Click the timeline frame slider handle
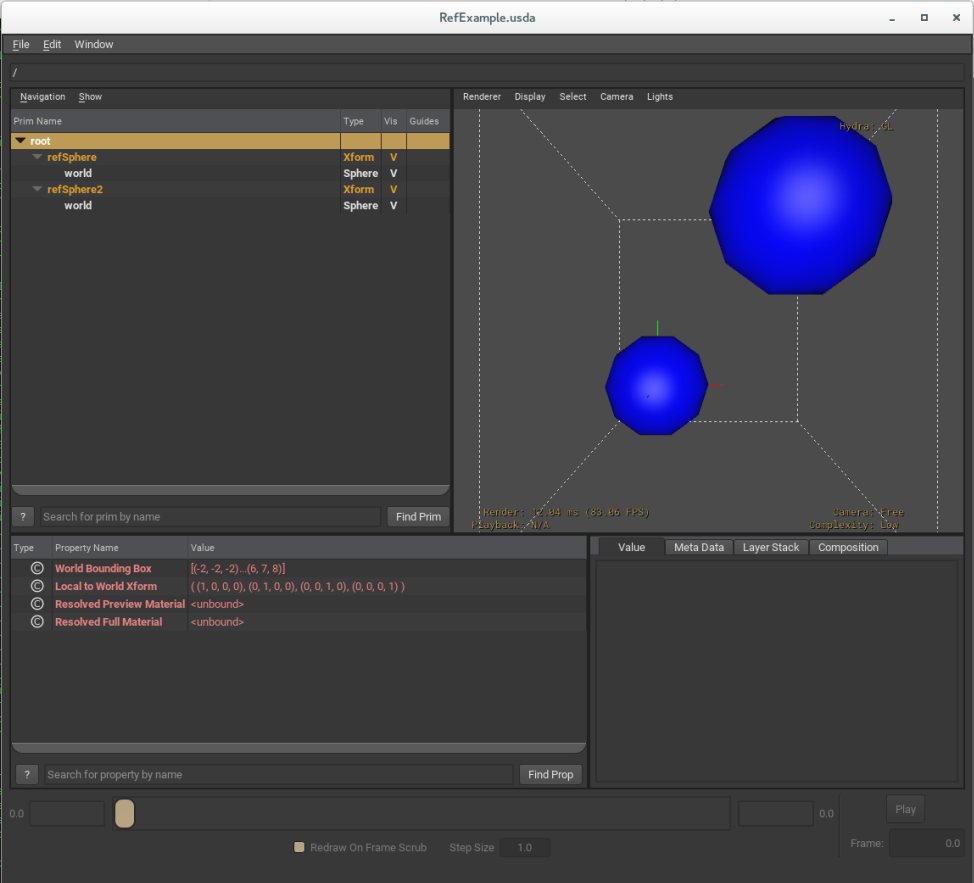Image resolution: width=974 pixels, height=883 pixels. 124,814
